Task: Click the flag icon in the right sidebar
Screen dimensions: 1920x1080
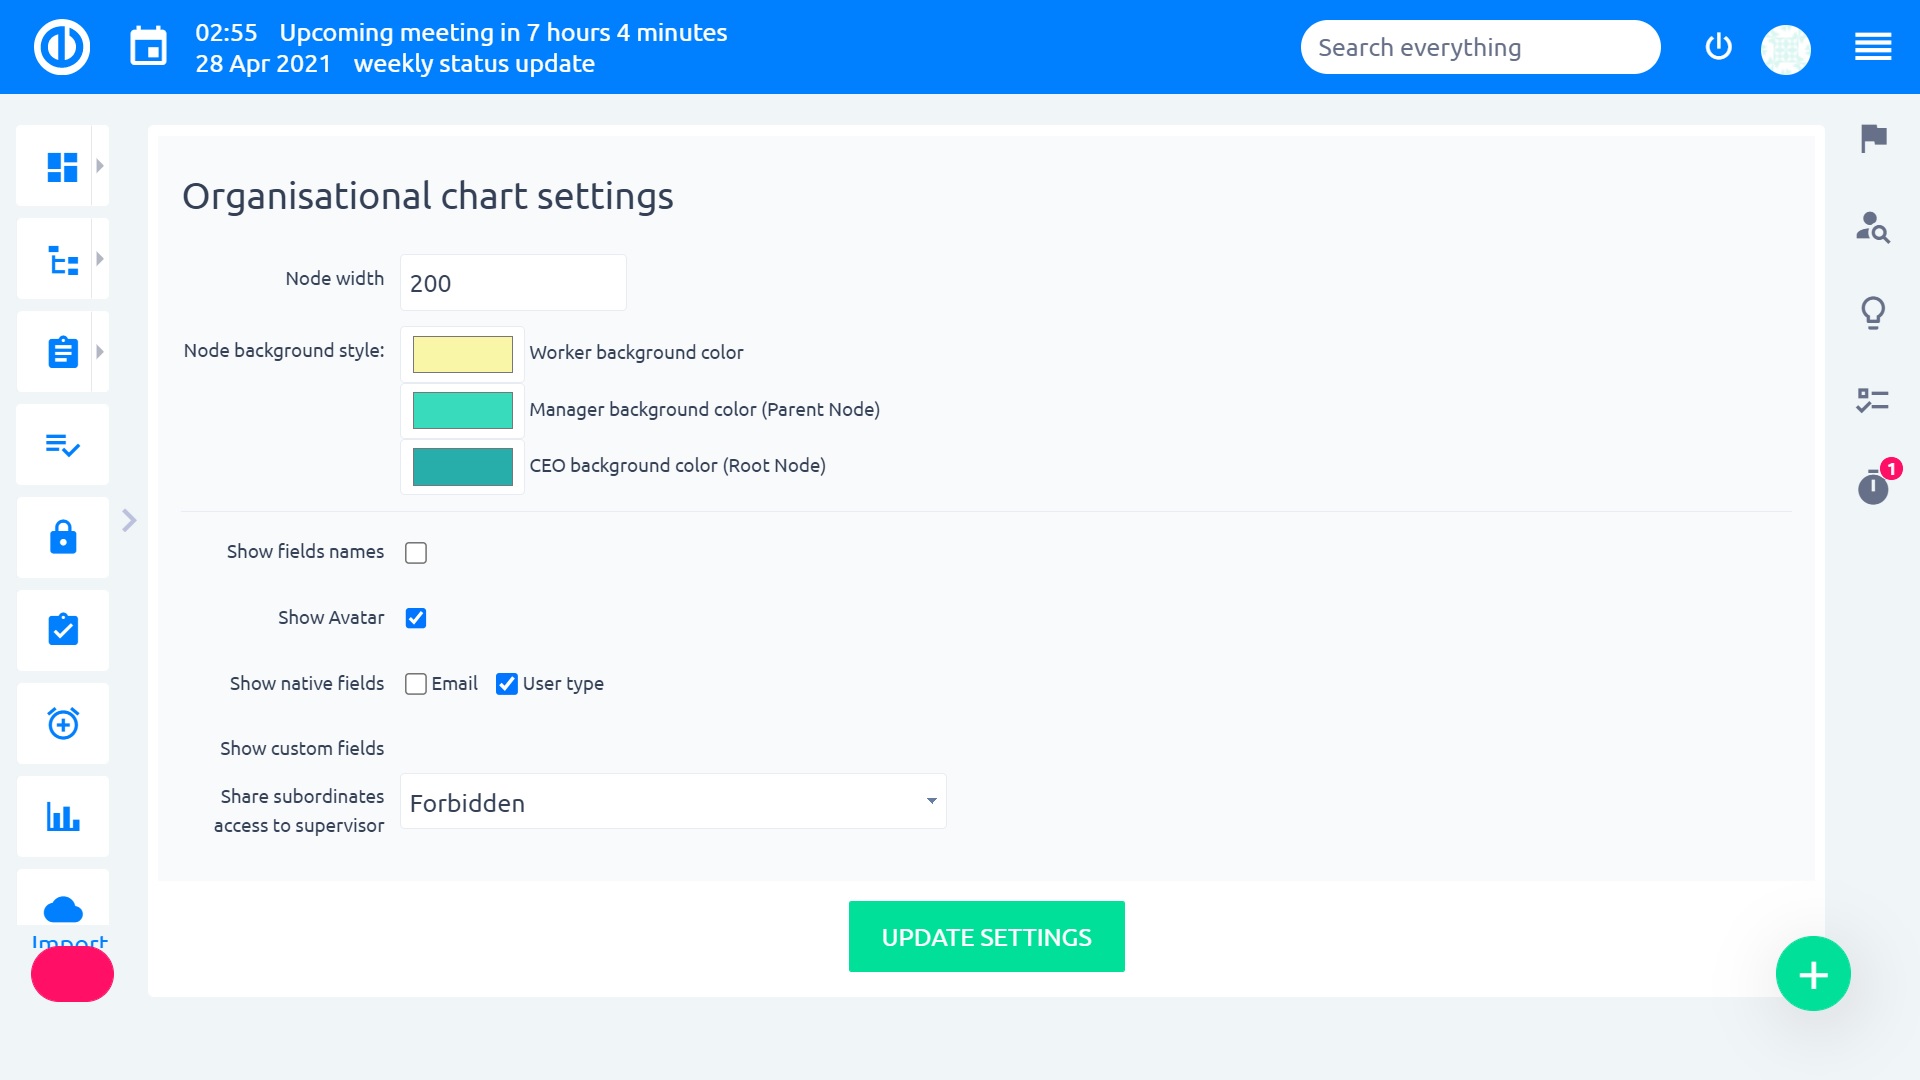Action: (x=1873, y=138)
